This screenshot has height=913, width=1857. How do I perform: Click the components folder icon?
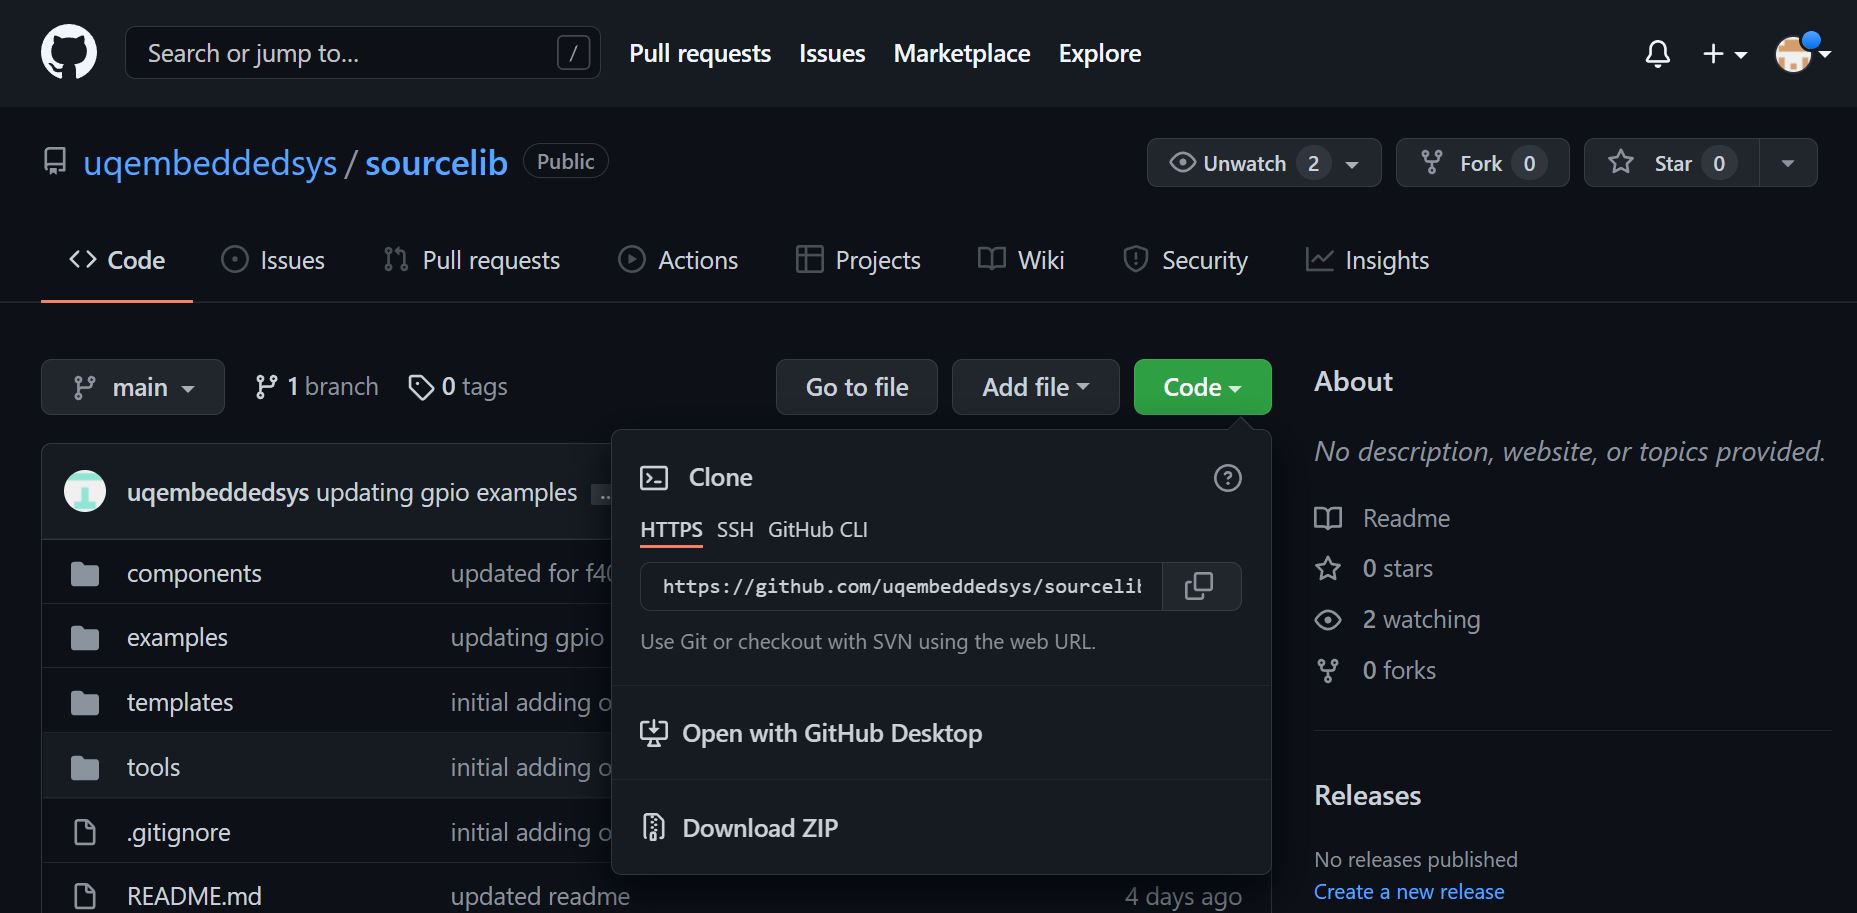(x=85, y=573)
